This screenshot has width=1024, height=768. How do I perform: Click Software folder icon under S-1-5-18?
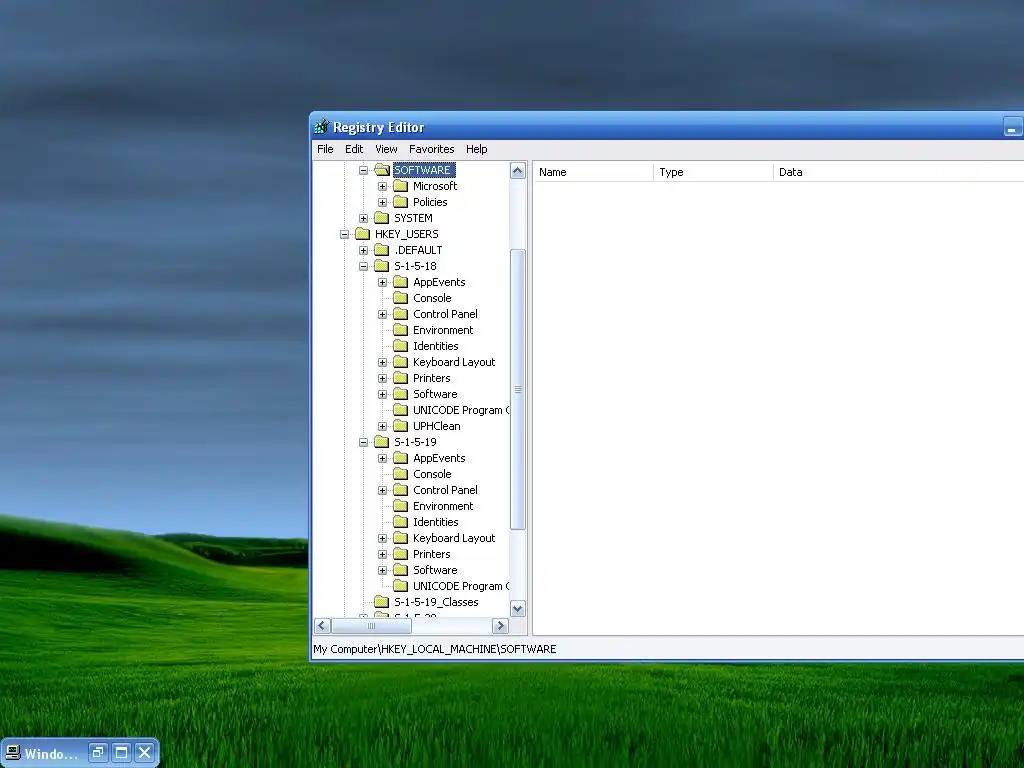click(x=400, y=394)
